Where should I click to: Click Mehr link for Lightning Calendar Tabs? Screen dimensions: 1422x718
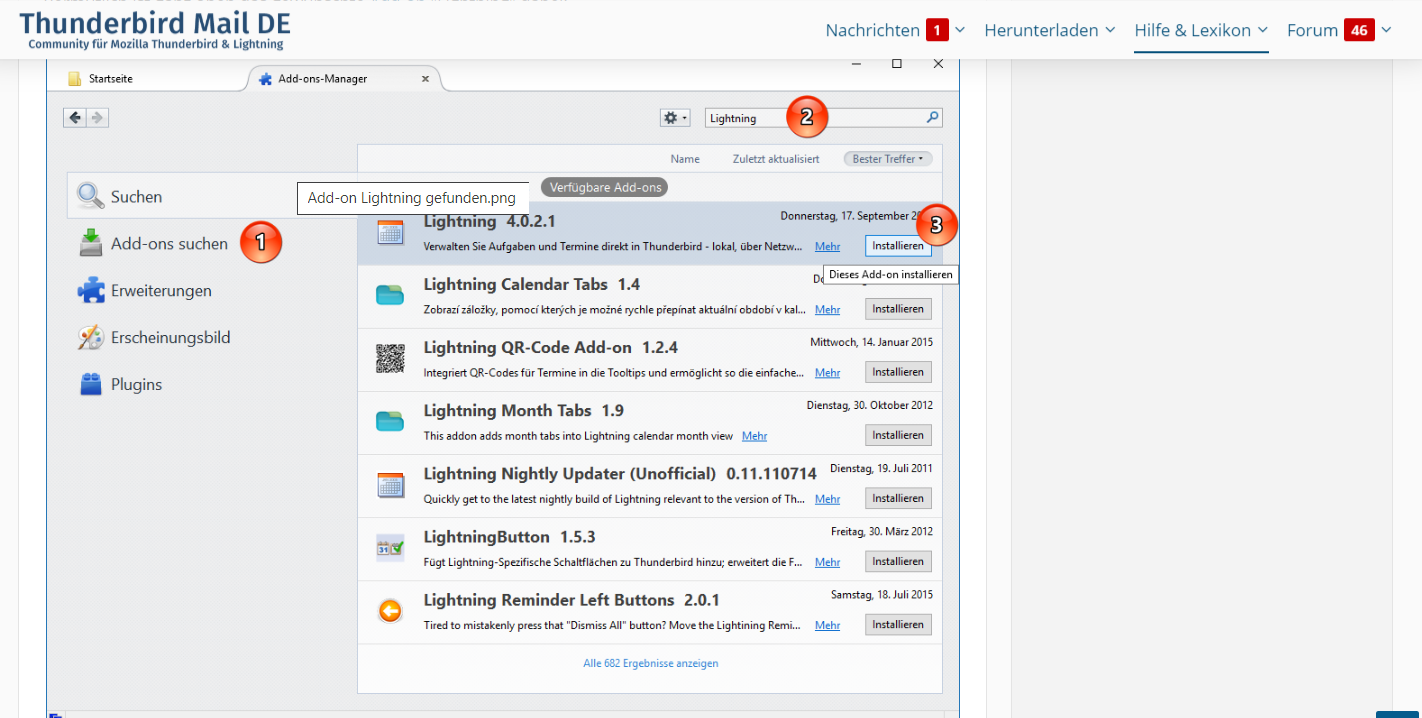coord(827,310)
